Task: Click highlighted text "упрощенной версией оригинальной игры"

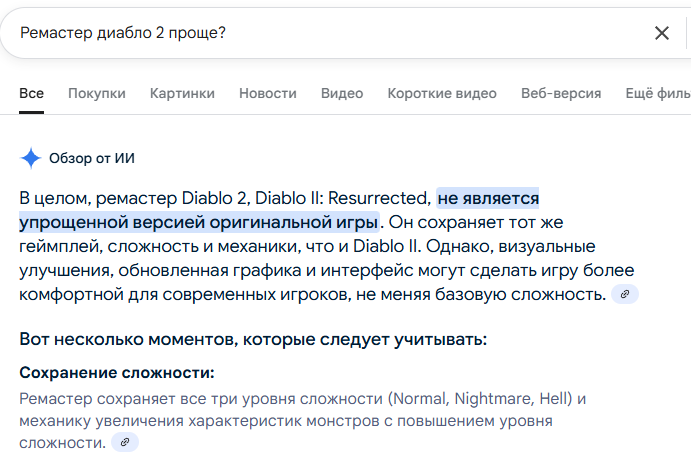Action: pos(199,222)
